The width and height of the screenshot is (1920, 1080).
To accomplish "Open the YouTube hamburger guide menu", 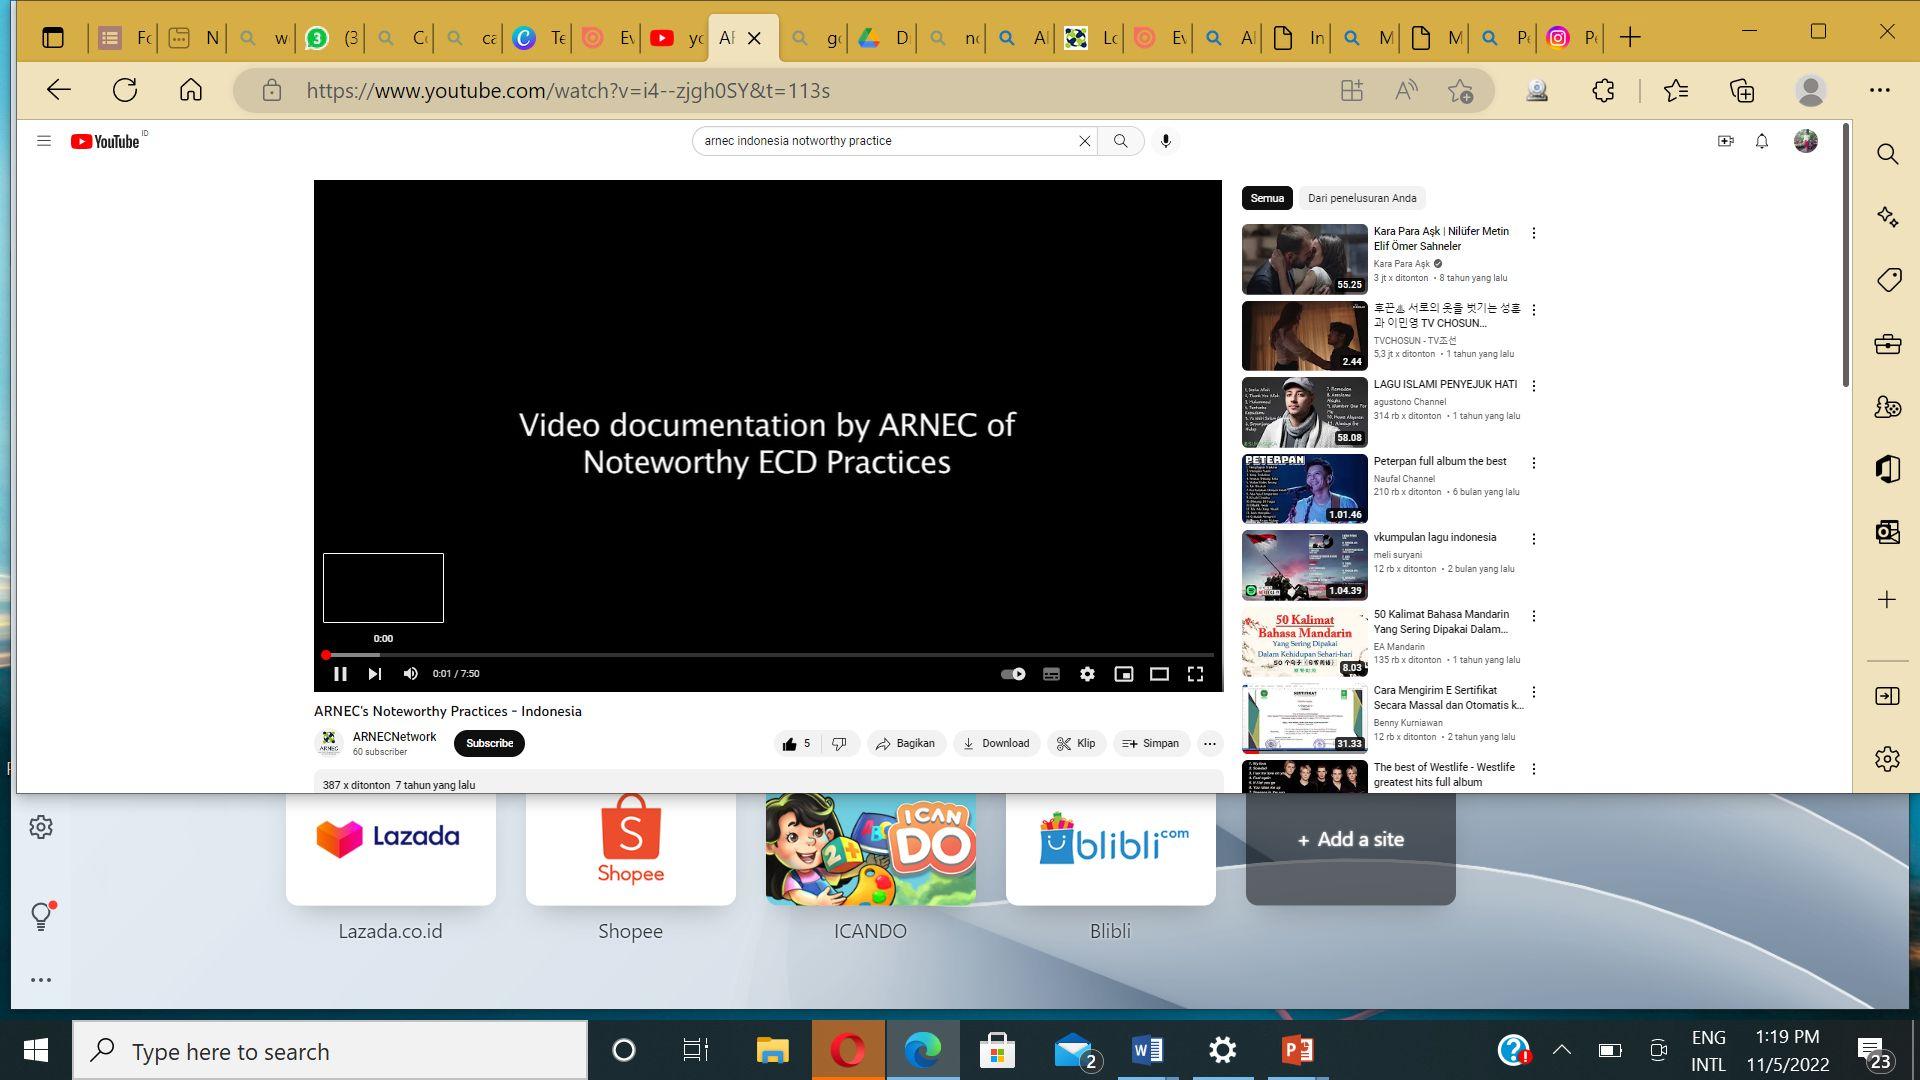I will 44,141.
